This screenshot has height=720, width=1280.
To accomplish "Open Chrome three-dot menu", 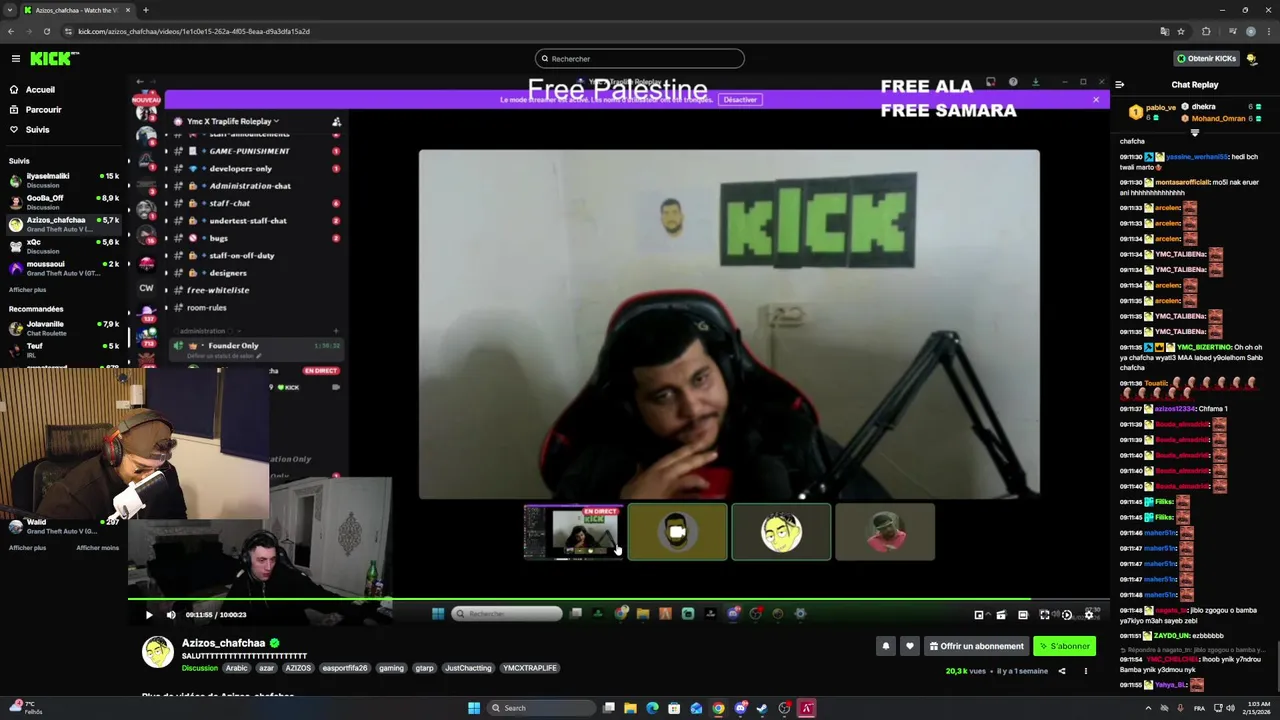I will [1268, 31].
